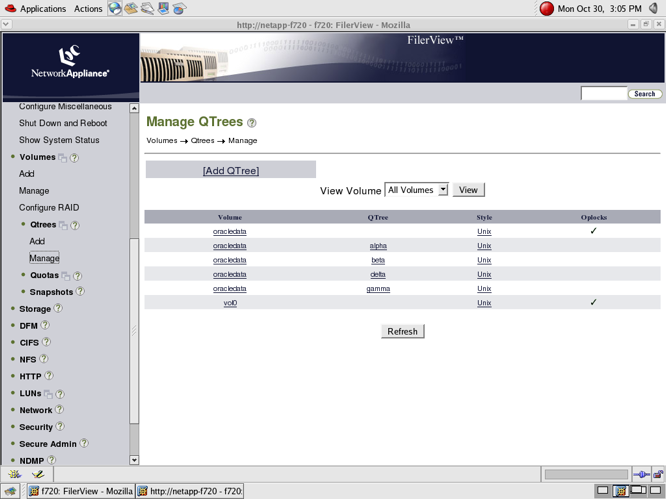Open help icon next to Volumes in sidebar
Screen dimensions: 666x499
74,158
